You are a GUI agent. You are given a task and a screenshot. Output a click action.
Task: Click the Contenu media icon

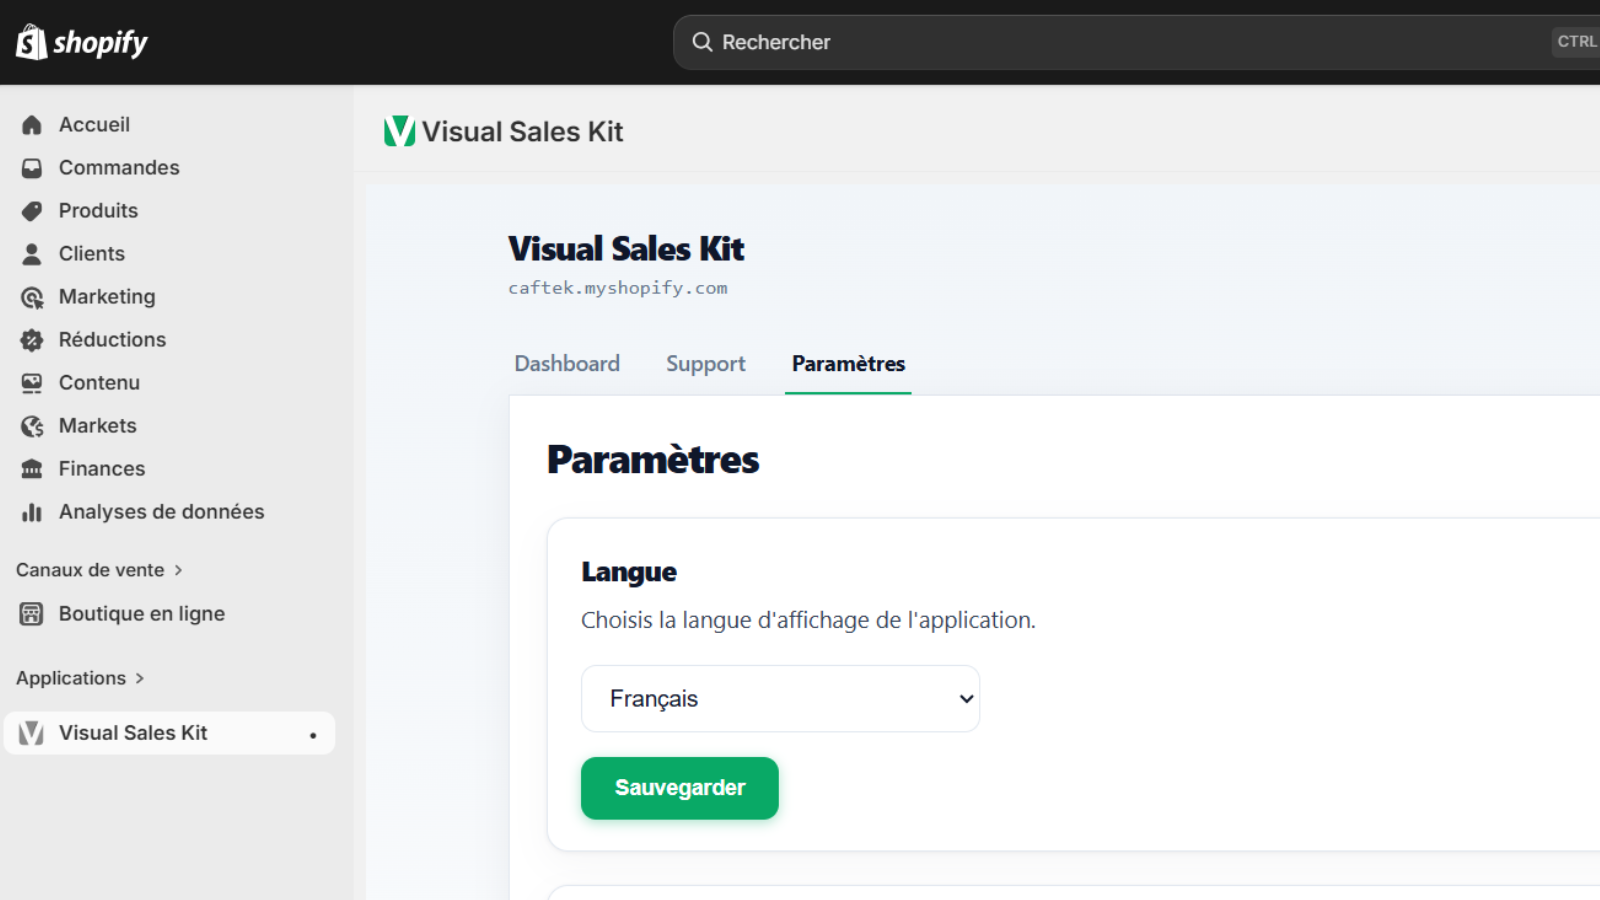click(x=32, y=383)
